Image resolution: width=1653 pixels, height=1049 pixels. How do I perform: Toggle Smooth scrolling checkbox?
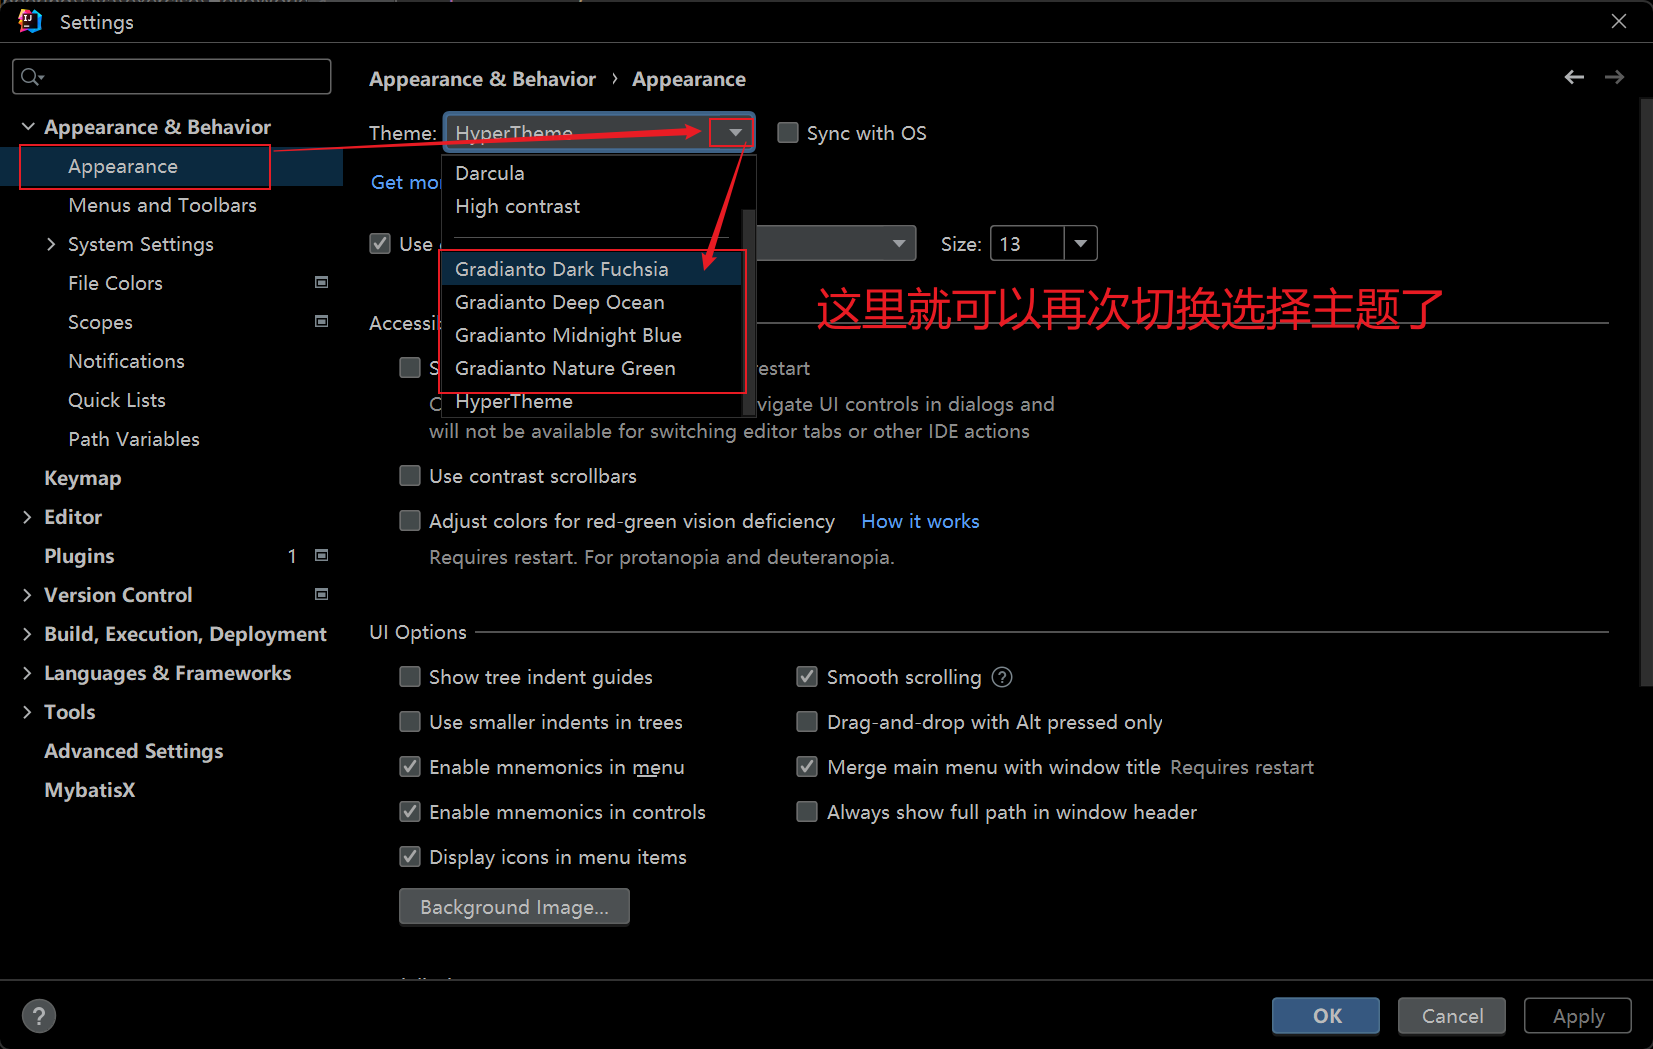point(807,677)
